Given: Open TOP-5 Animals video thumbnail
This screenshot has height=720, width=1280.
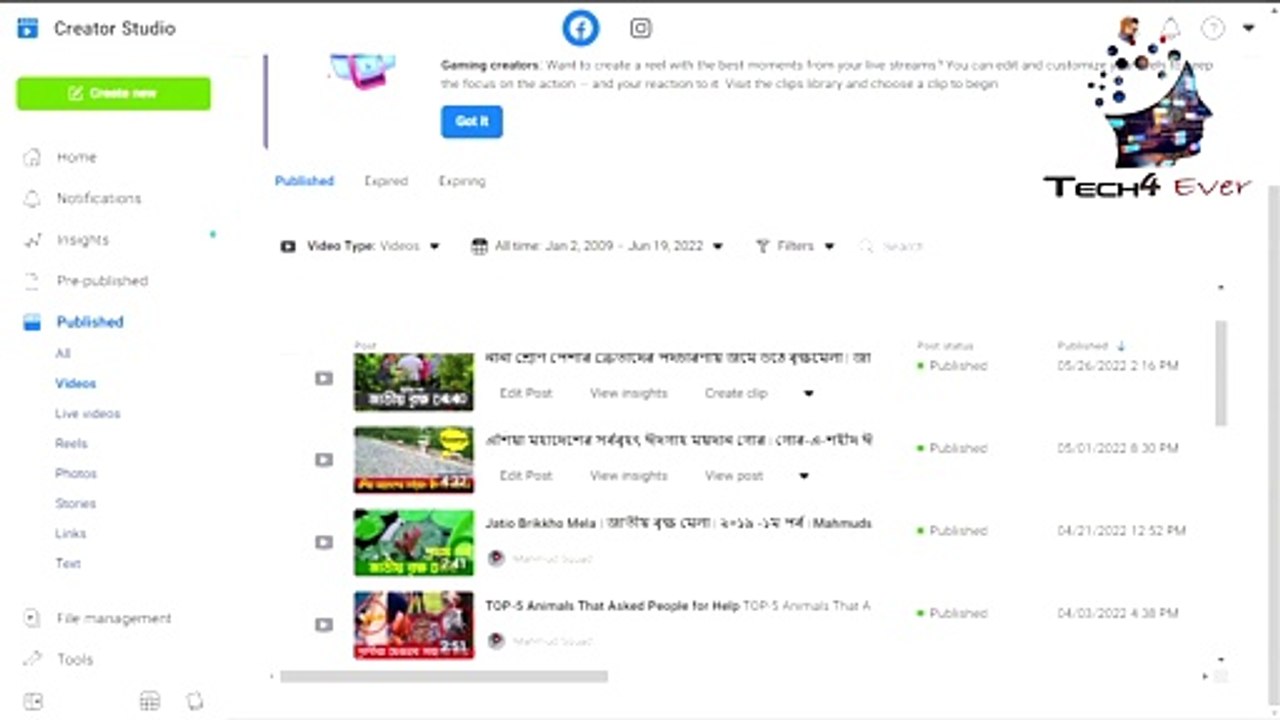Looking at the screenshot, I should pos(414,625).
